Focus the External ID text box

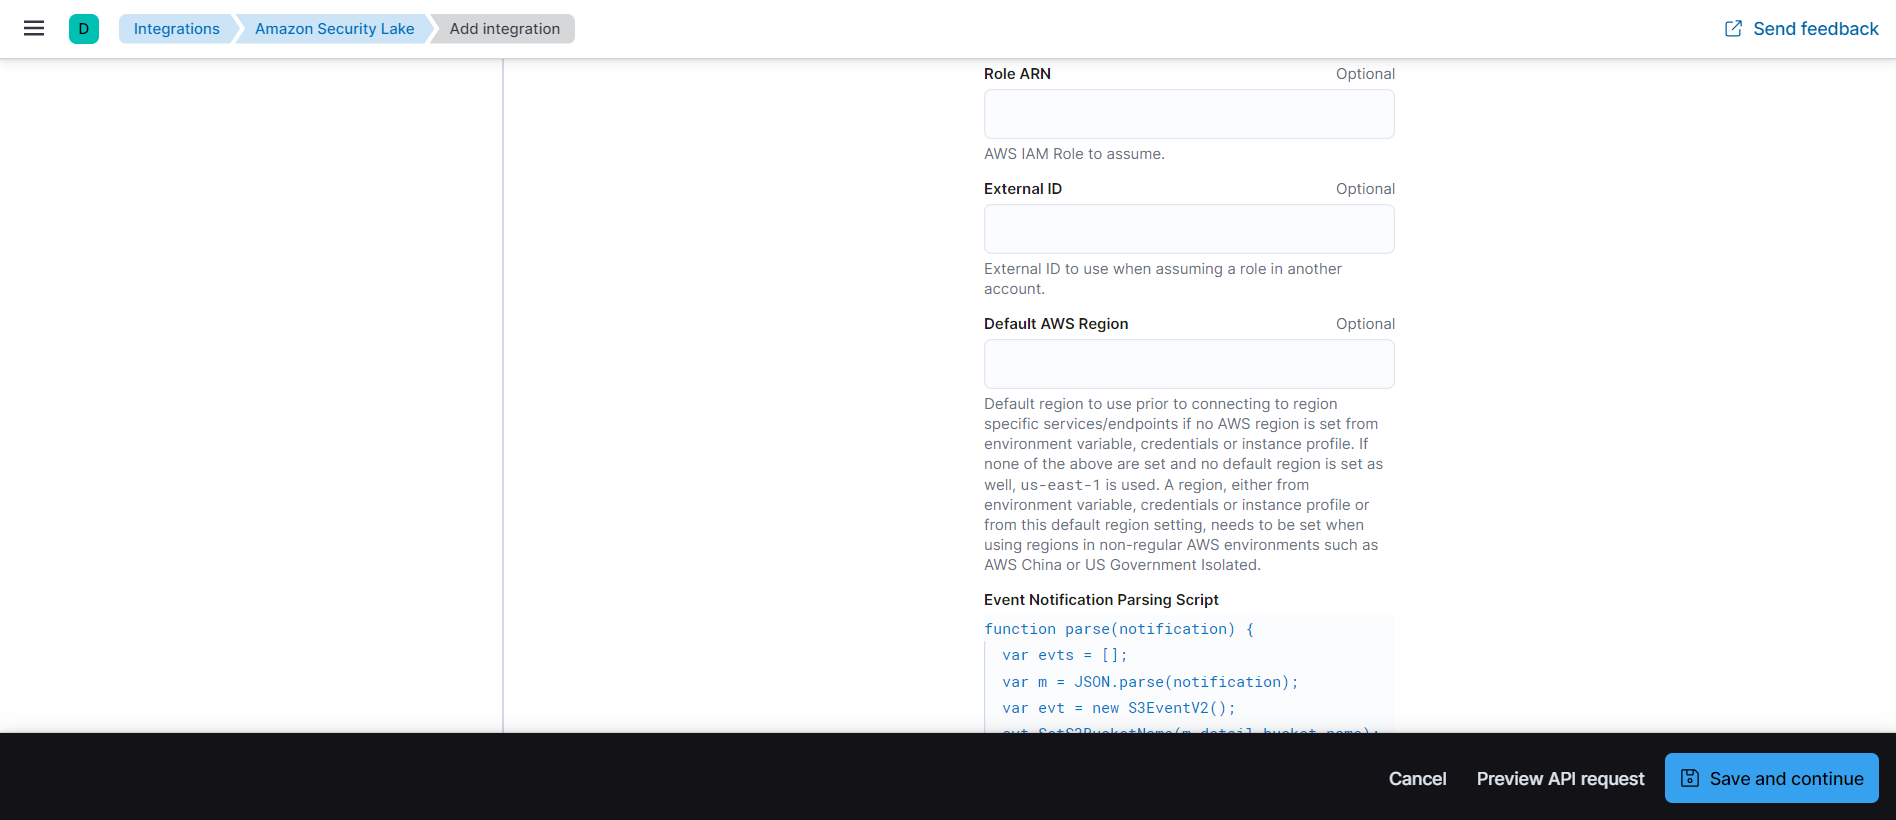1188,229
